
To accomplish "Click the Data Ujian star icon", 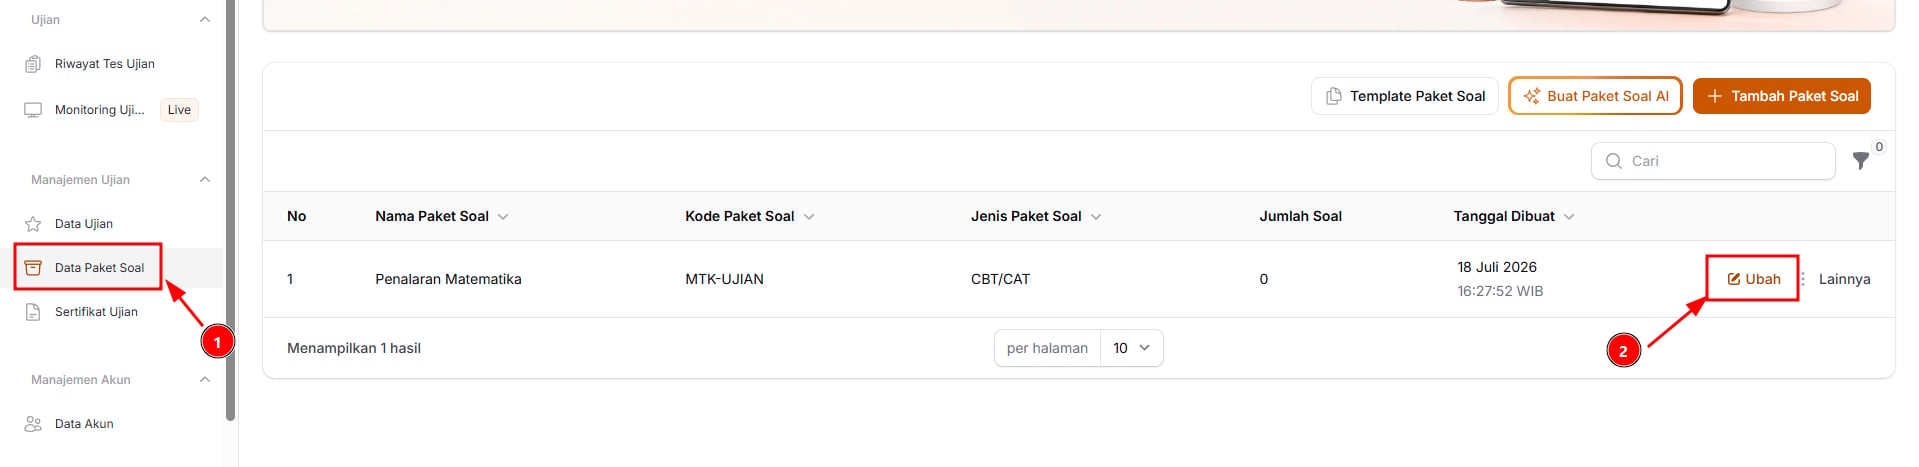I will [33, 224].
